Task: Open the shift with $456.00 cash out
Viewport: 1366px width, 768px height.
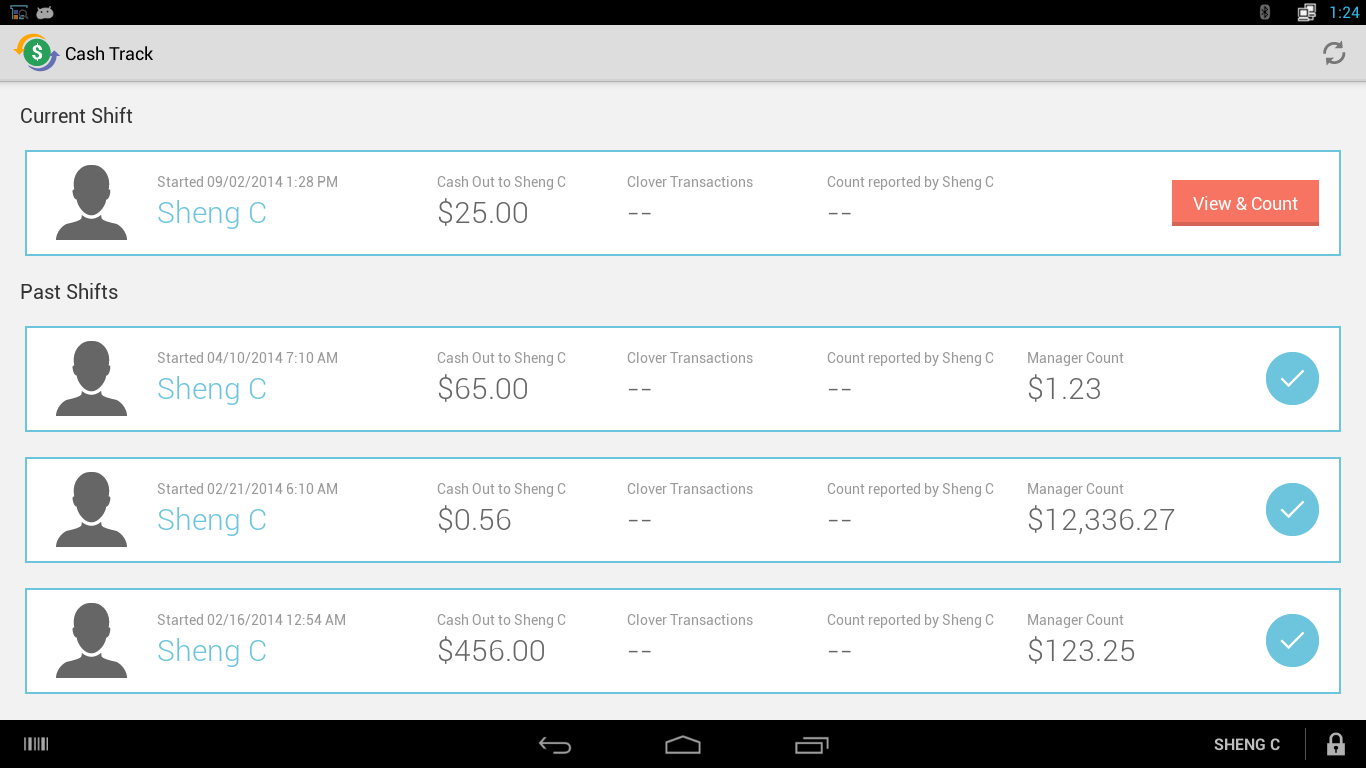Action: (491, 651)
